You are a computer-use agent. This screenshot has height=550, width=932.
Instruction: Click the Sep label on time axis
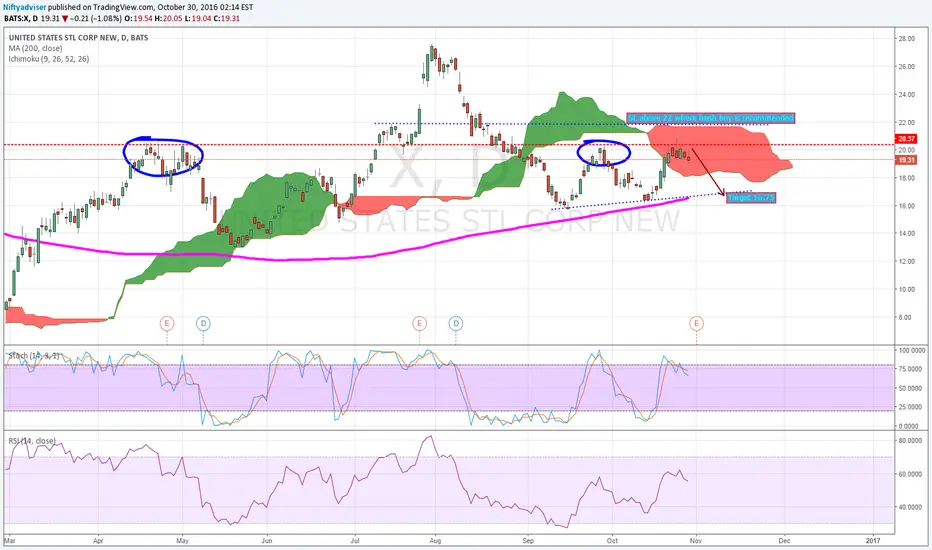point(528,541)
